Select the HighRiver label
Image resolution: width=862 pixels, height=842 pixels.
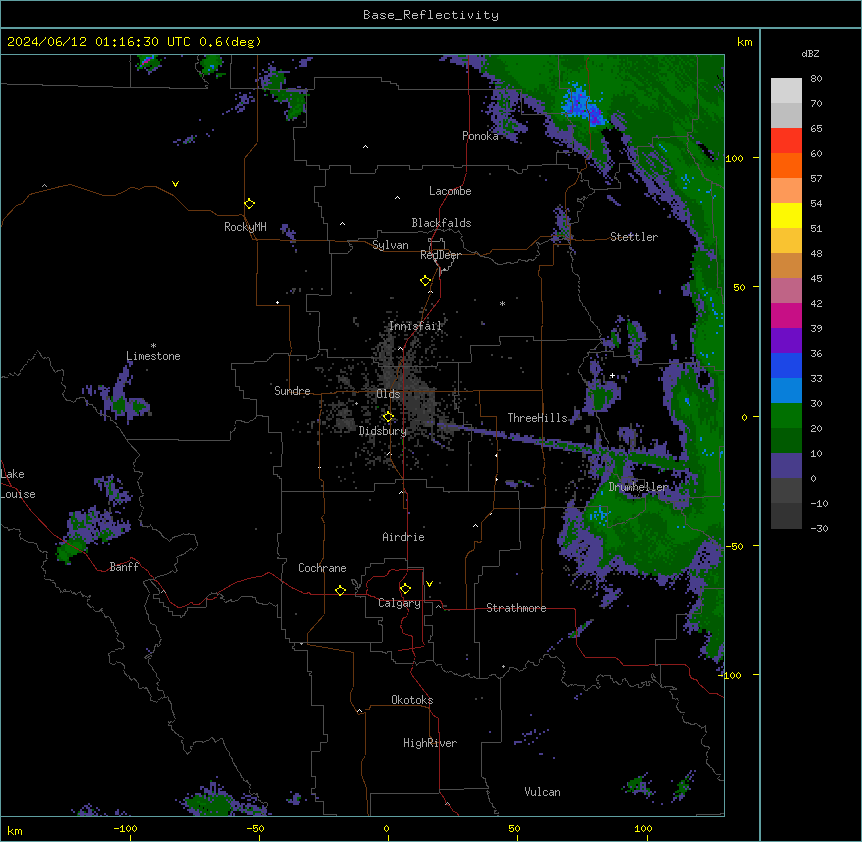(430, 743)
